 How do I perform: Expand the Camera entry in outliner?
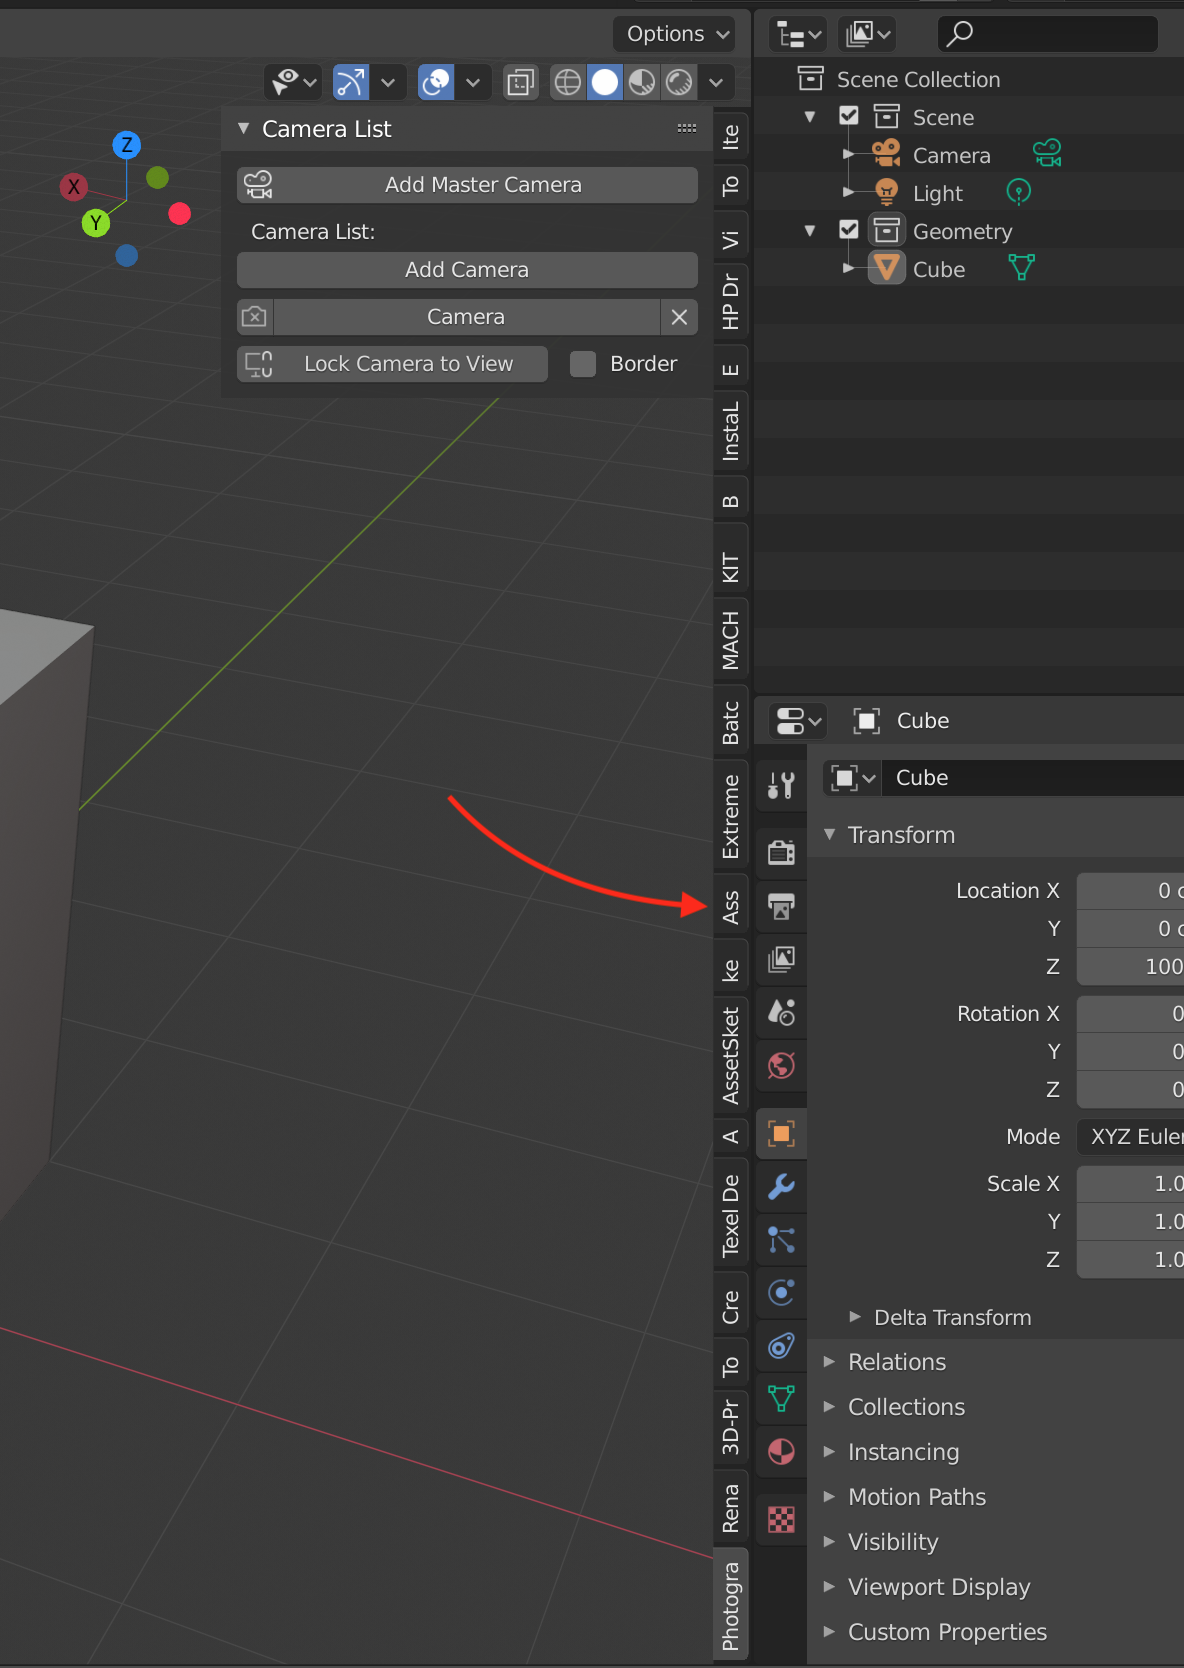click(849, 154)
